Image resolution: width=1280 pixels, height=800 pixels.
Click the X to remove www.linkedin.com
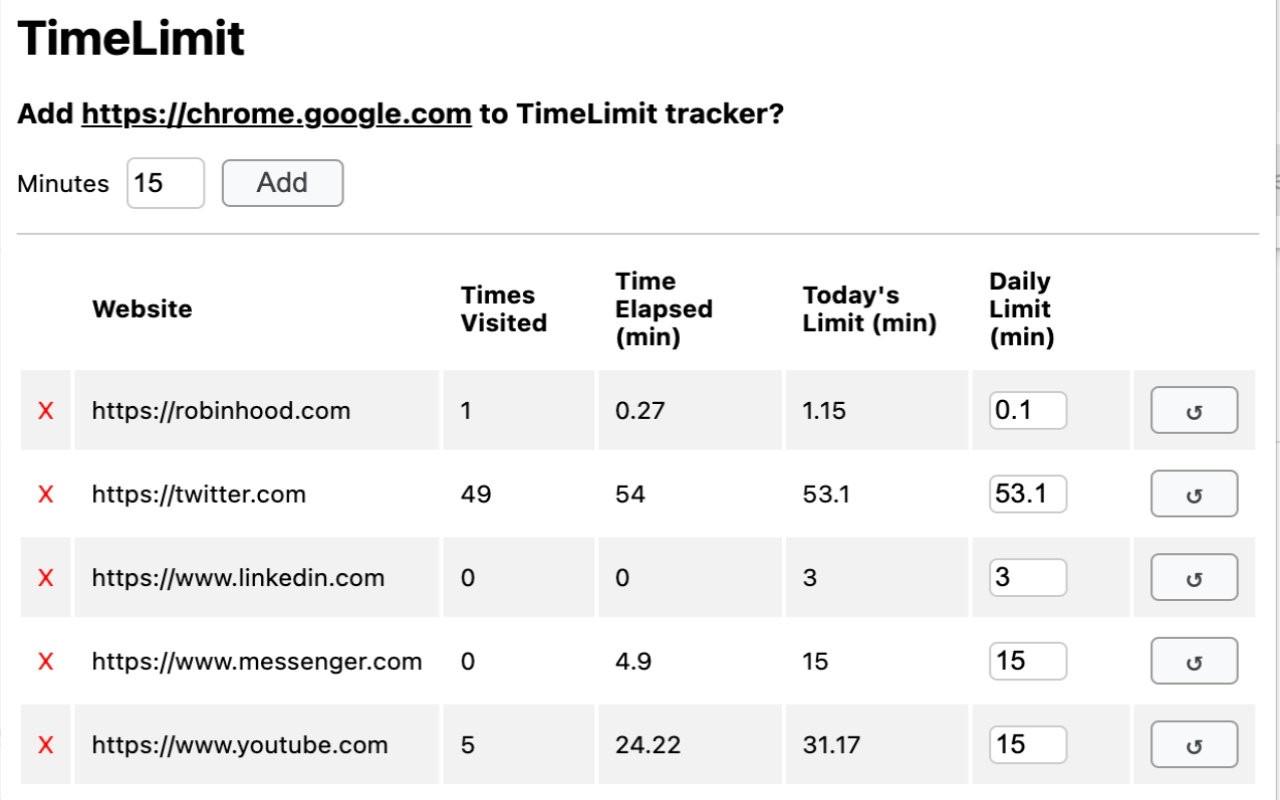click(45, 577)
